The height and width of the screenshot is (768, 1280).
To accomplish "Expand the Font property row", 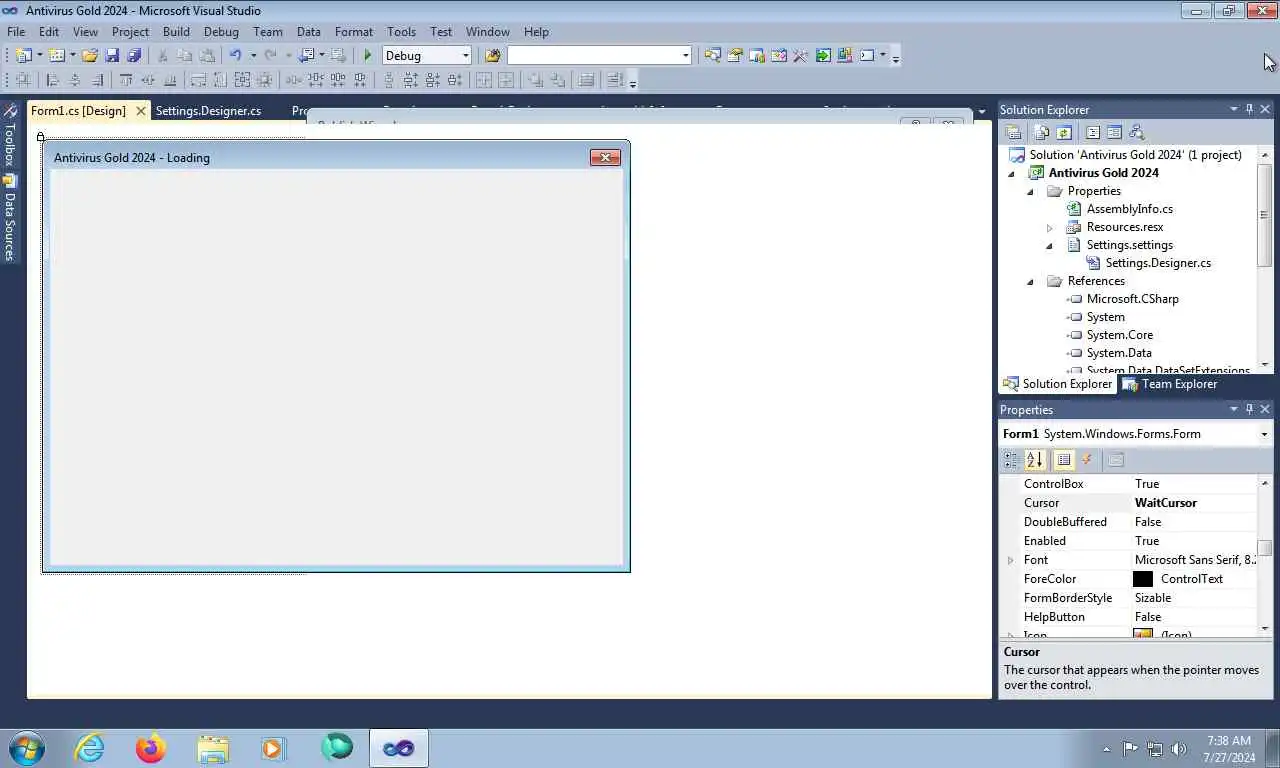I will click(1010, 560).
